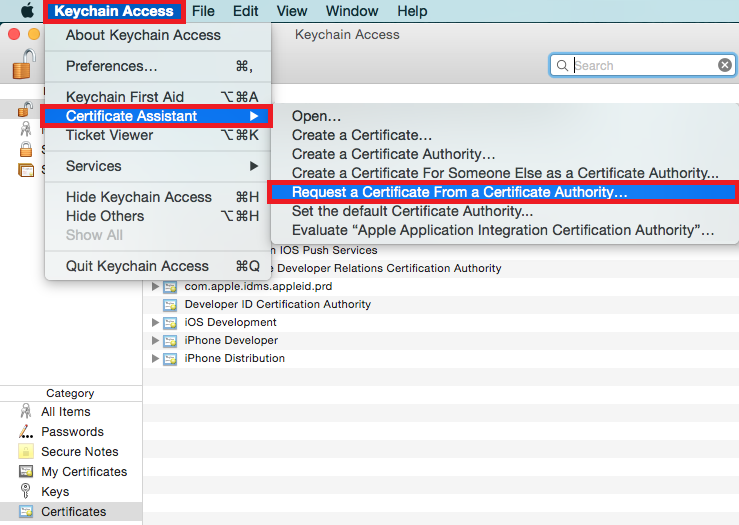The height and width of the screenshot is (525, 739).
Task: Choose Create a Certificate For Someone Else
Action: pyautogui.click(x=504, y=173)
